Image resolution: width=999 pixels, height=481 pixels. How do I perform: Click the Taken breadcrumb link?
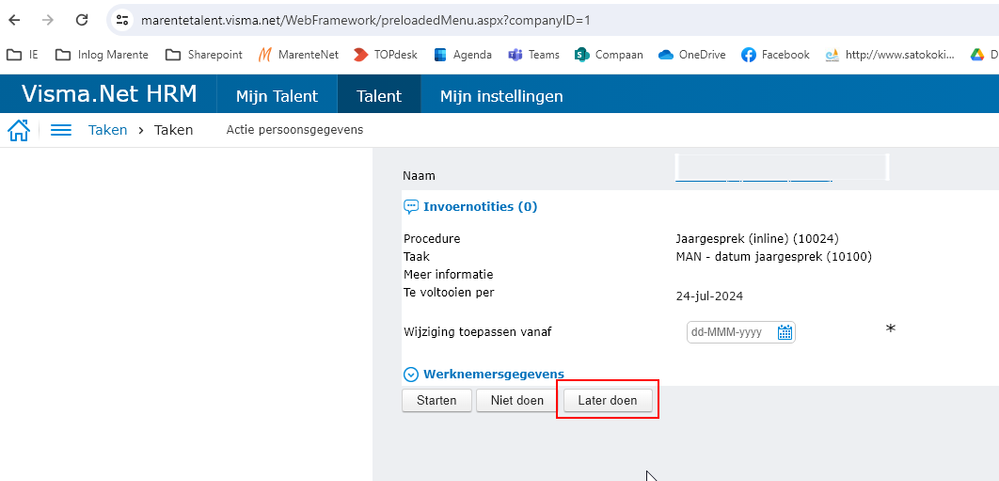107,130
